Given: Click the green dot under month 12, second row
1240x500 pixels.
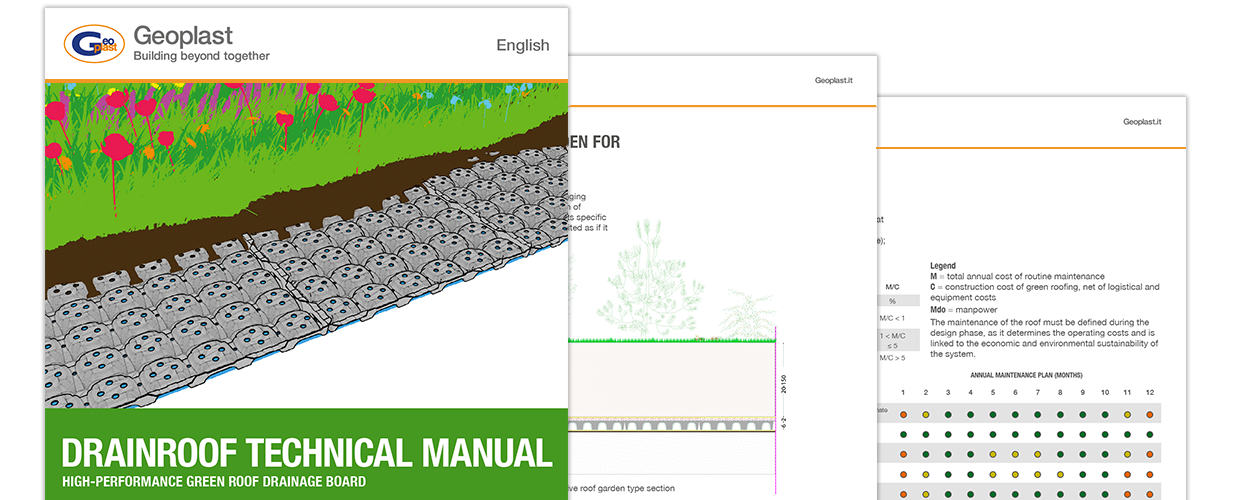Looking at the screenshot, I should pos(1149,434).
